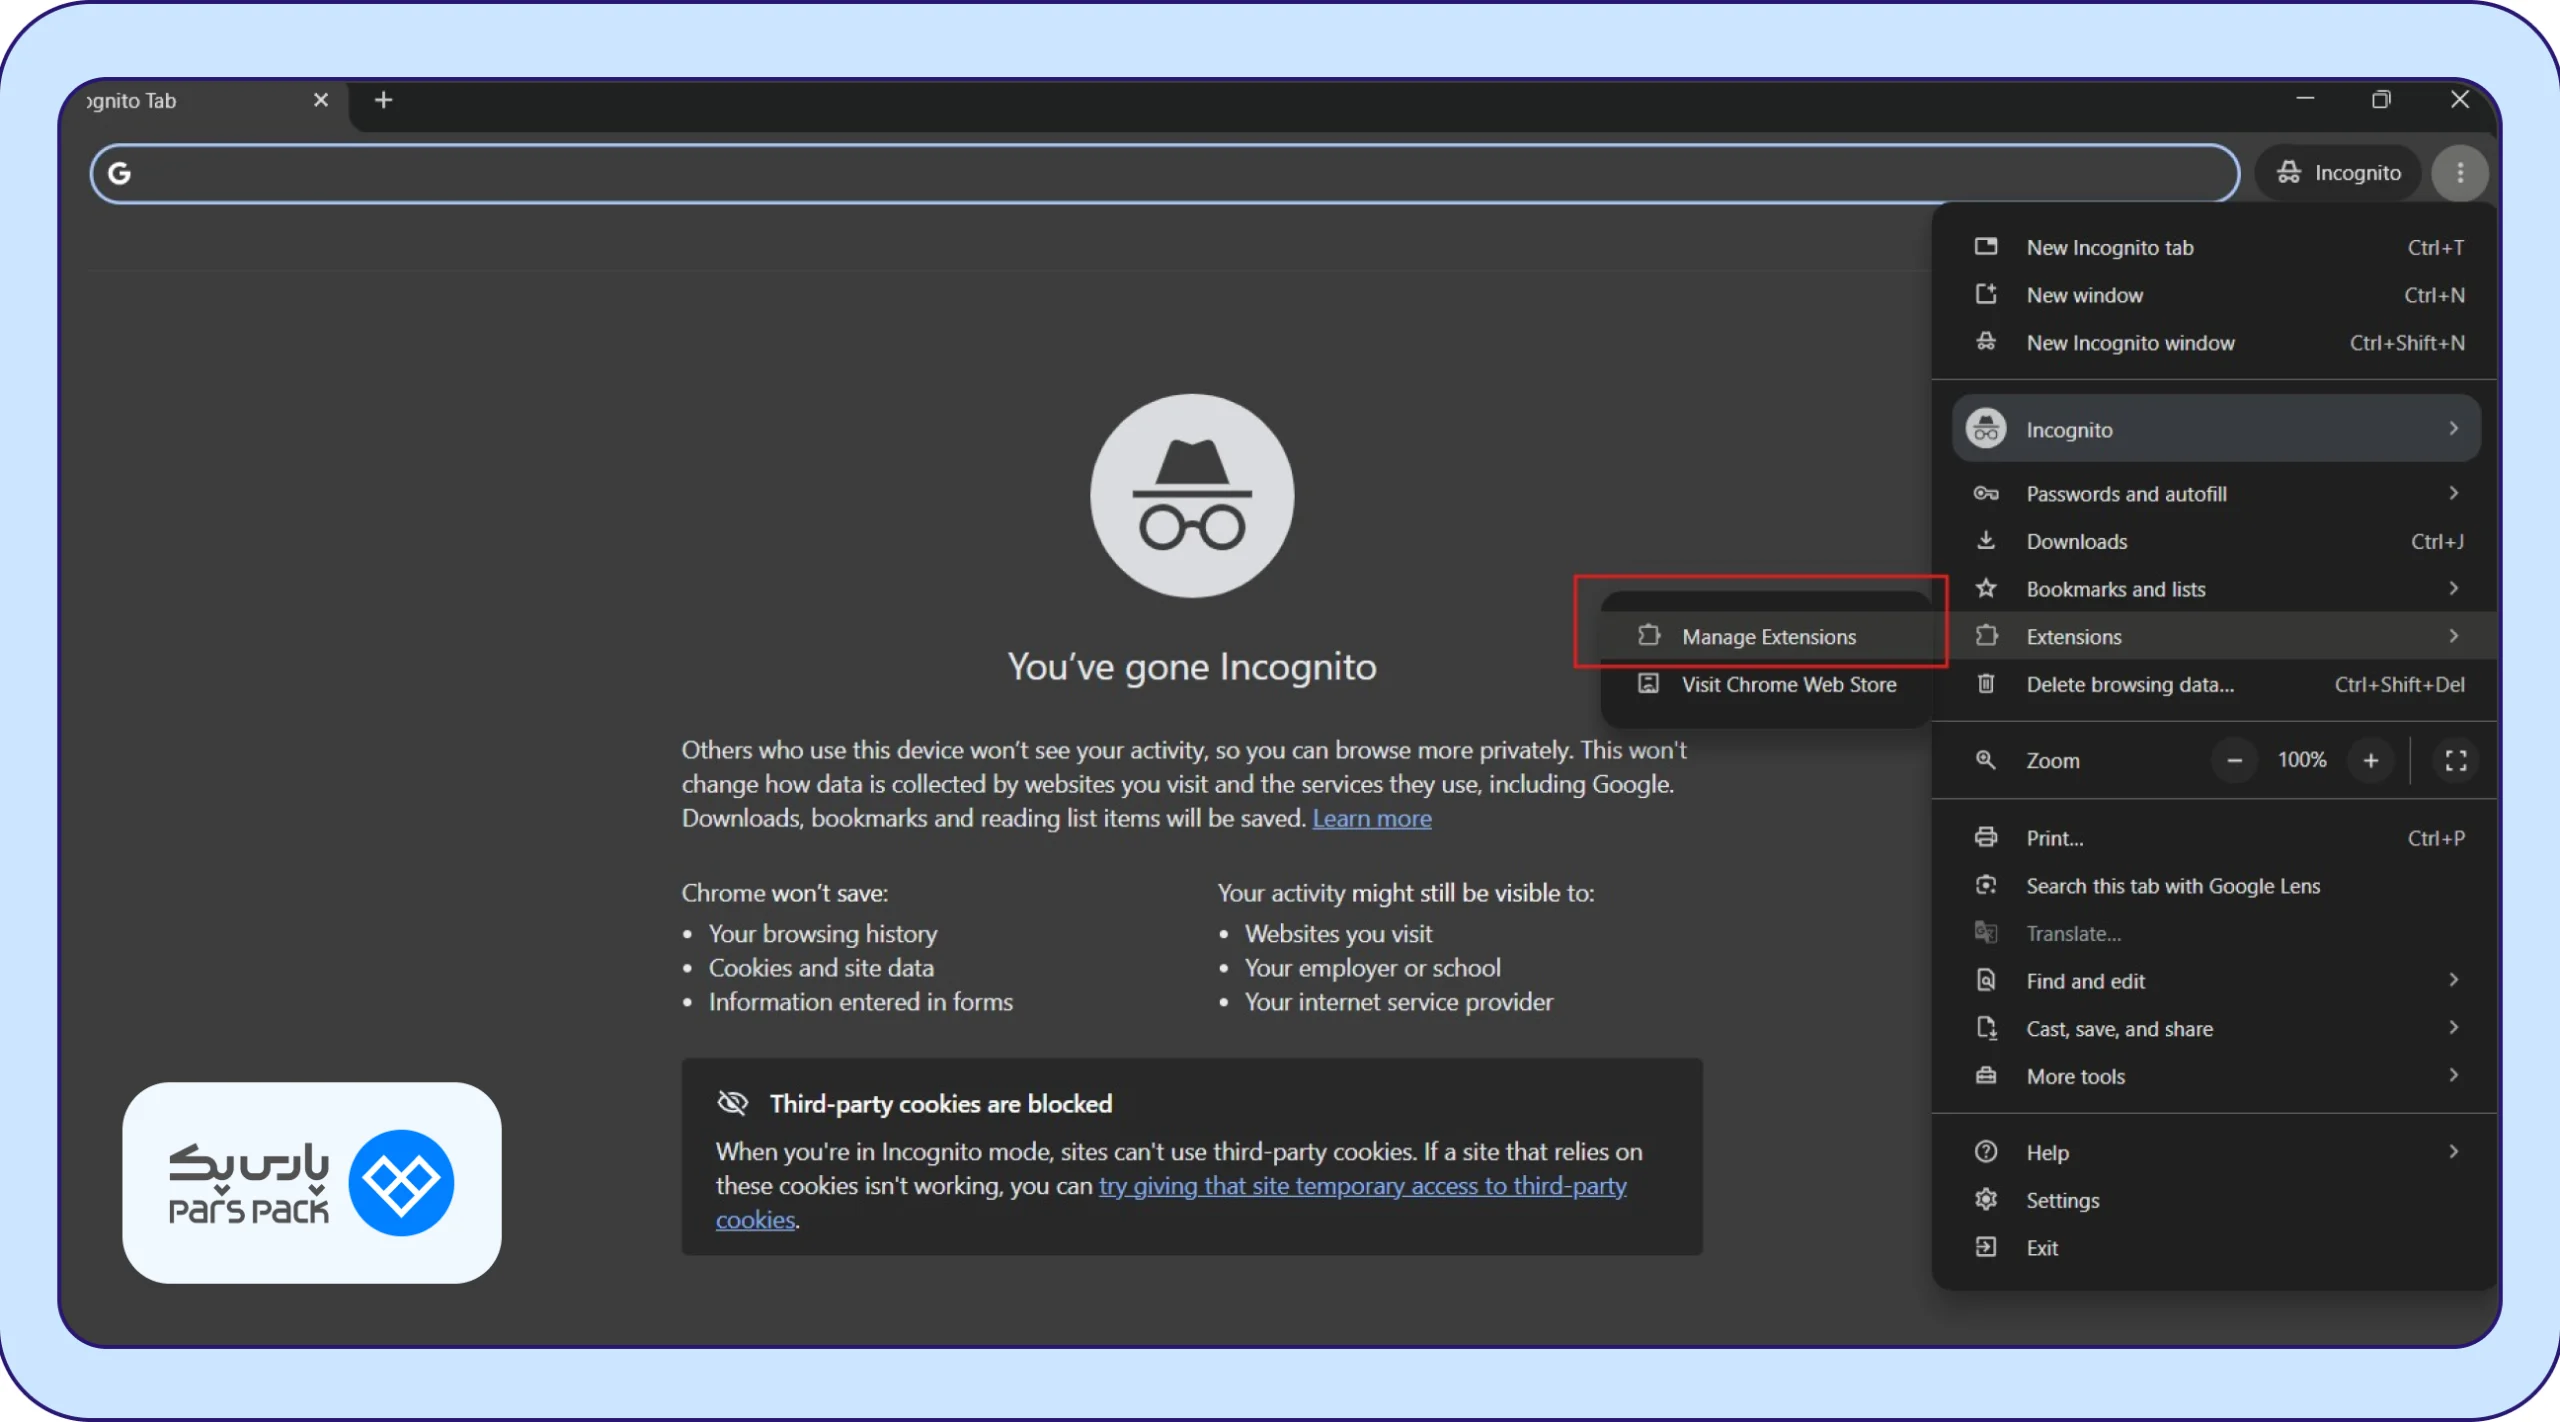Choose Visit Chrome Web Store
Image resolution: width=2560 pixels, height=1422 pixels.
coord(1766,684)
